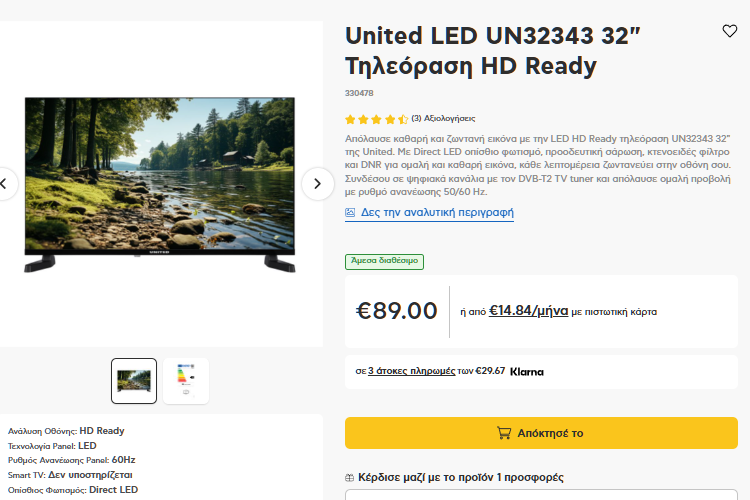Add the TV to wishlist with heart icon
The image size is (750, 500).
[x=730, y=31]
